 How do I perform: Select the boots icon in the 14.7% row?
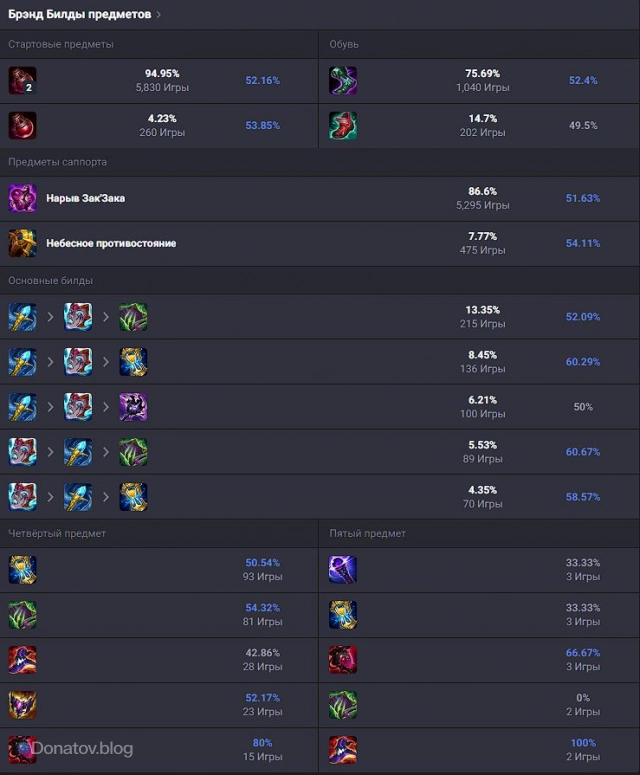click(x=343, y=126)
